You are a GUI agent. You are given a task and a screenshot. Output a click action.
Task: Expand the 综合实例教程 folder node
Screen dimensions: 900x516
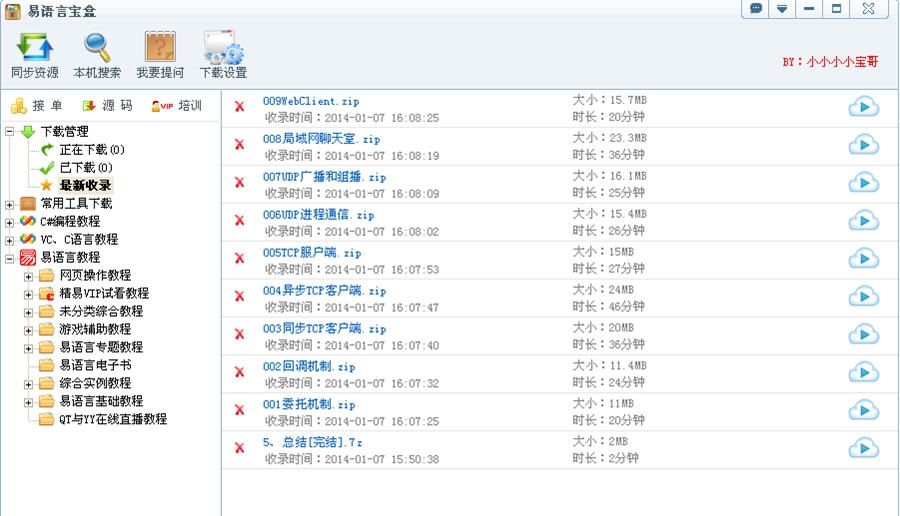[x=28, y=384]
